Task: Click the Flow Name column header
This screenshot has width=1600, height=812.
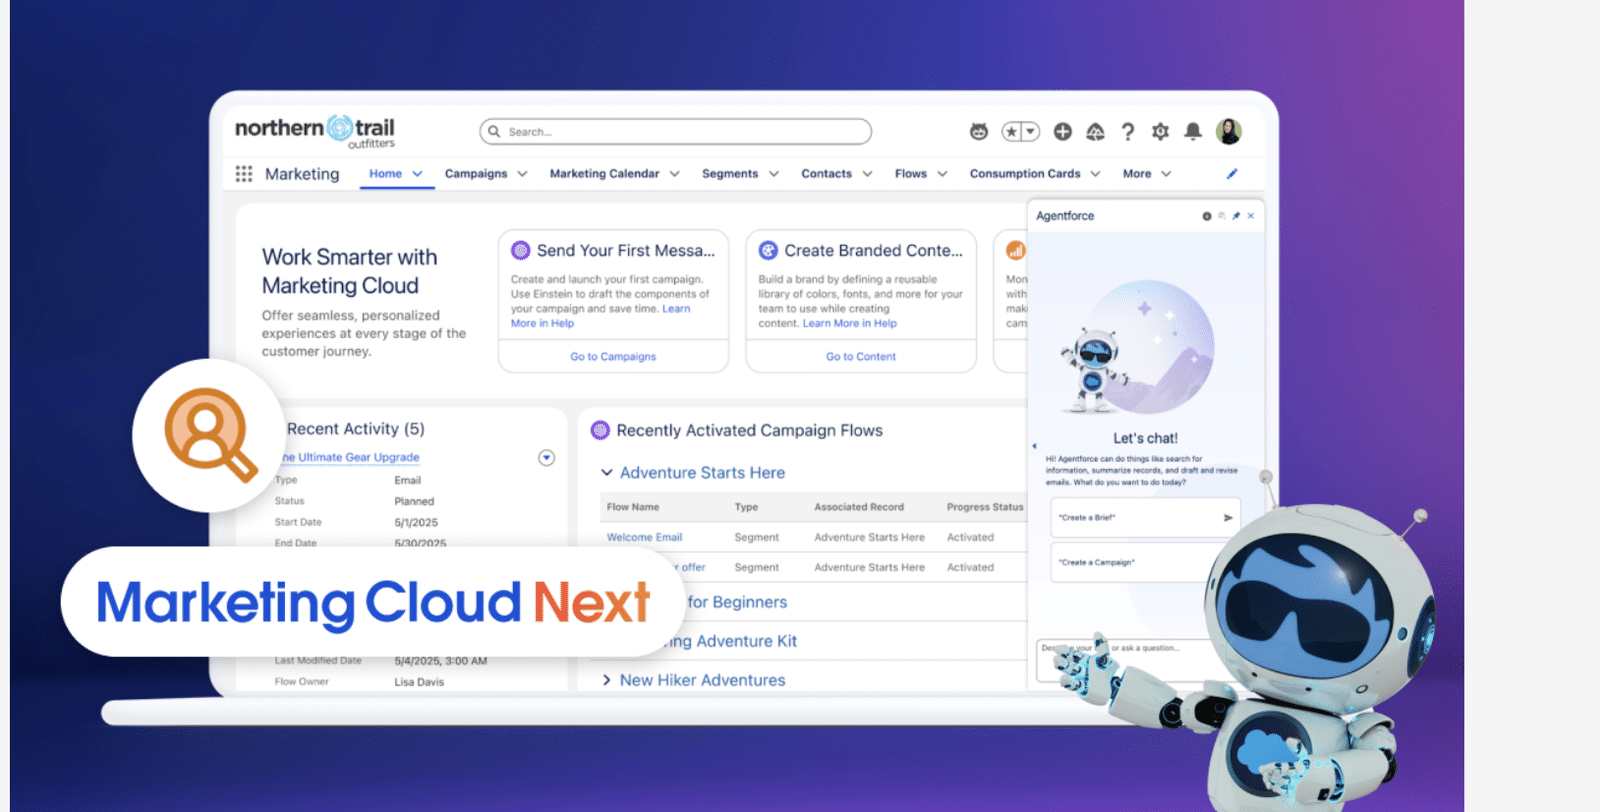Action: (x=632, y=508)
